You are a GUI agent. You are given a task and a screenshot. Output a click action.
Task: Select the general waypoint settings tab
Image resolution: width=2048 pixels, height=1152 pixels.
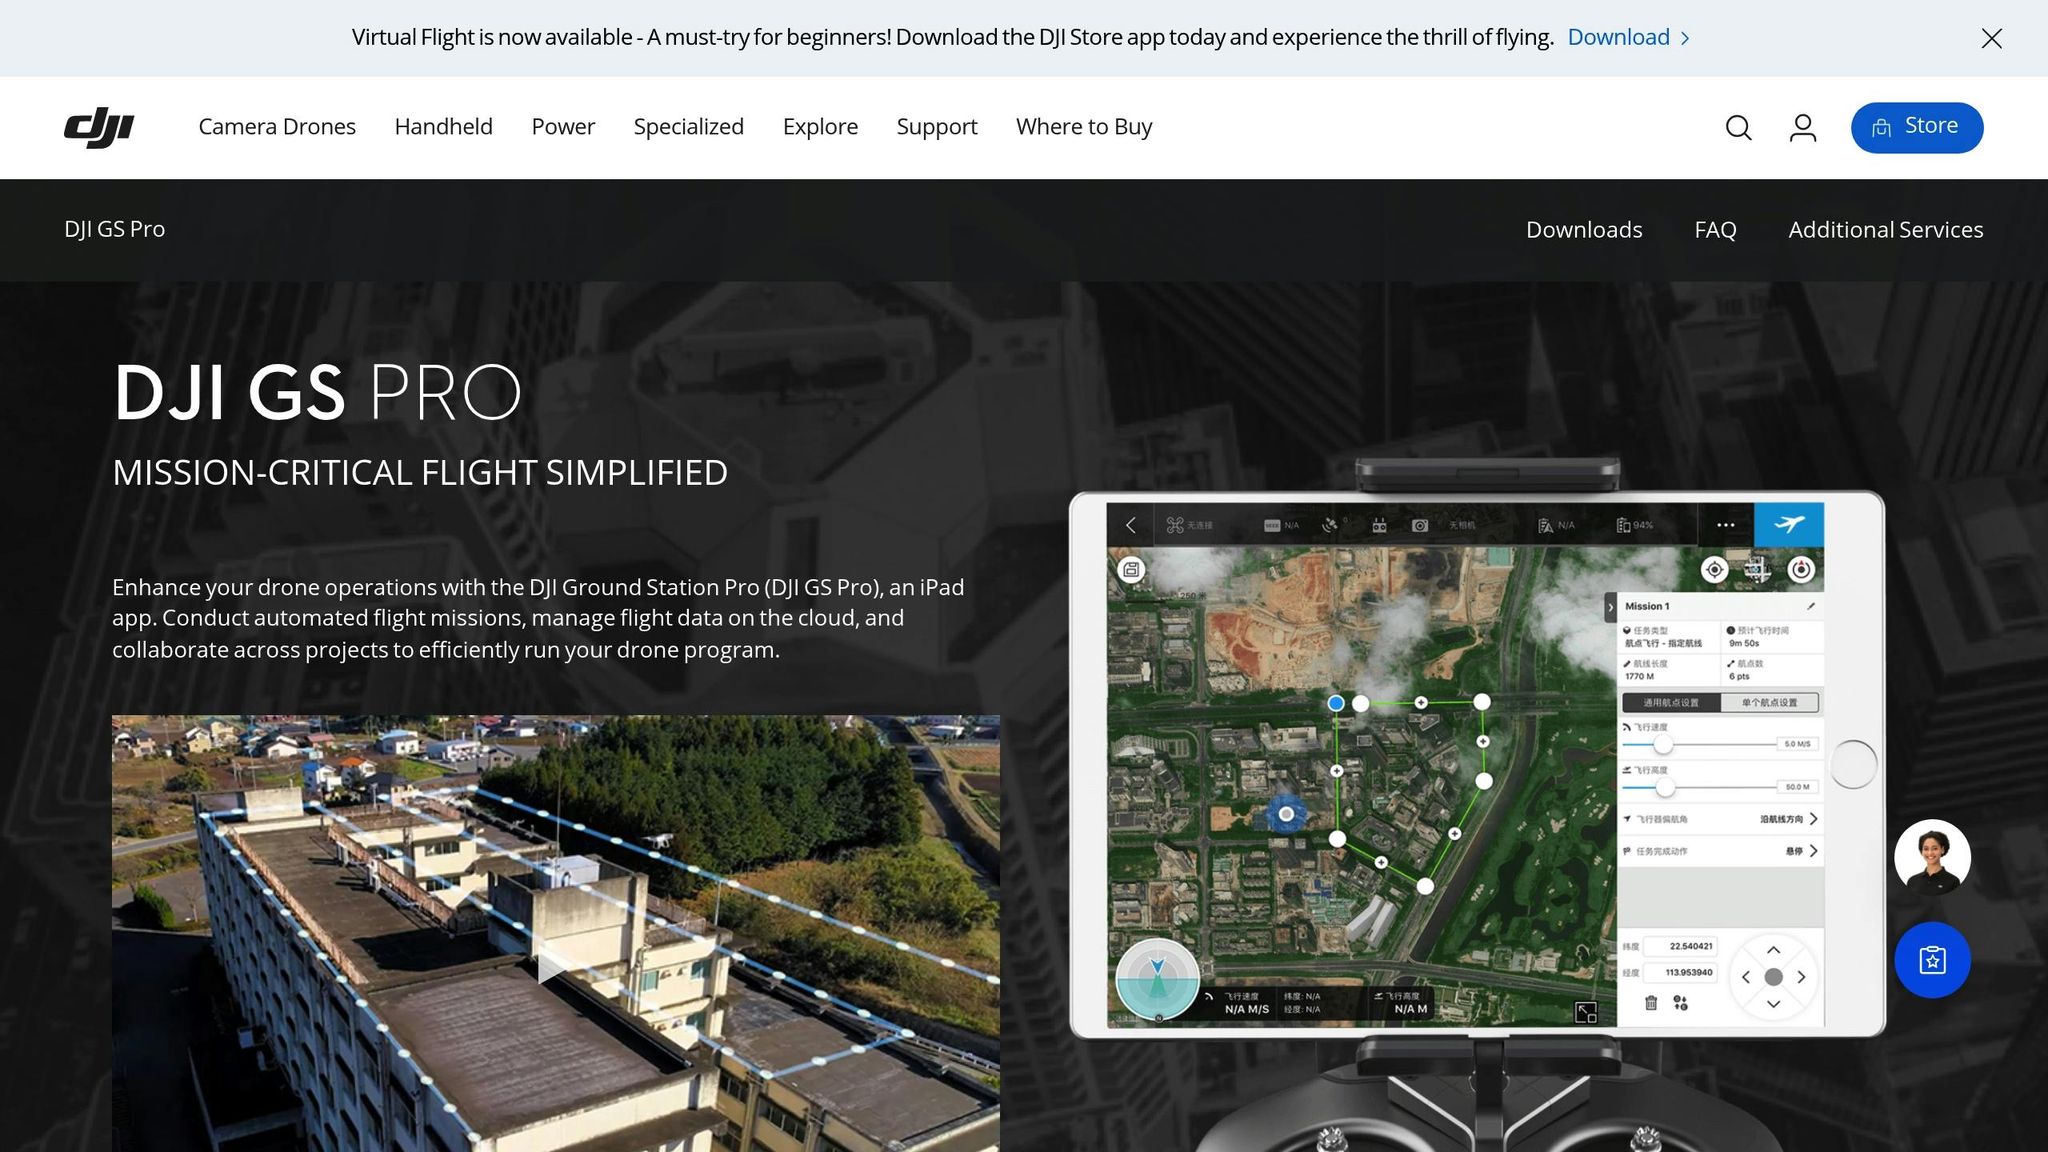tap(1671, 702)
